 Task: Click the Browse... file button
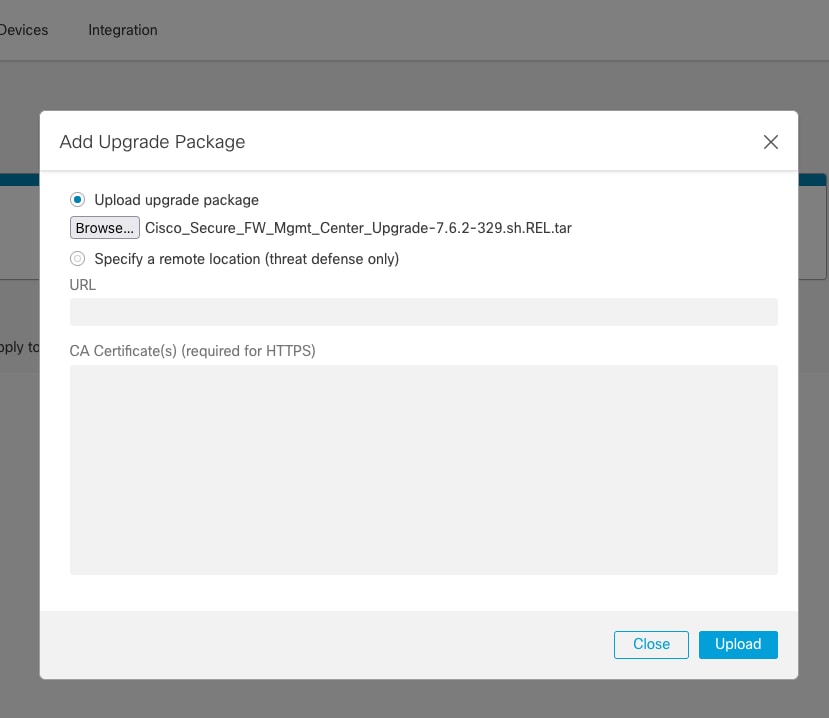pos(104,228)
